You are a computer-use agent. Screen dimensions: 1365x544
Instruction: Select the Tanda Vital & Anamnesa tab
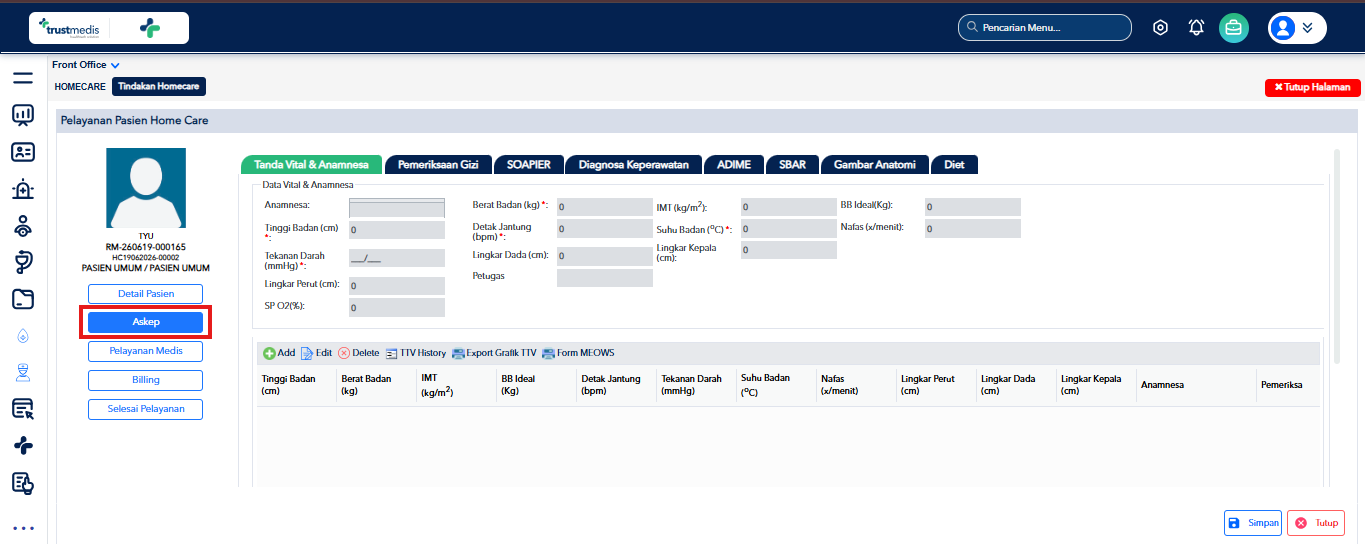pos(311,165)
